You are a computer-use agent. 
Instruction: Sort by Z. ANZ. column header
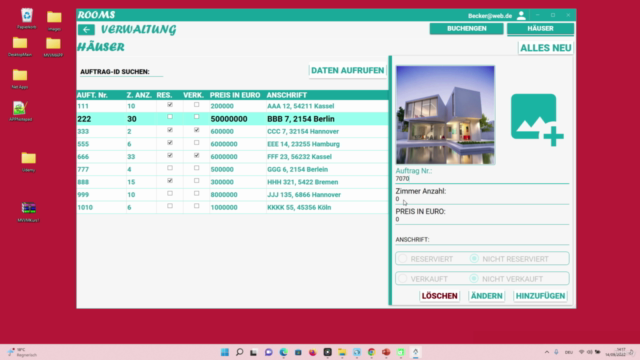(x=139, y=95)
